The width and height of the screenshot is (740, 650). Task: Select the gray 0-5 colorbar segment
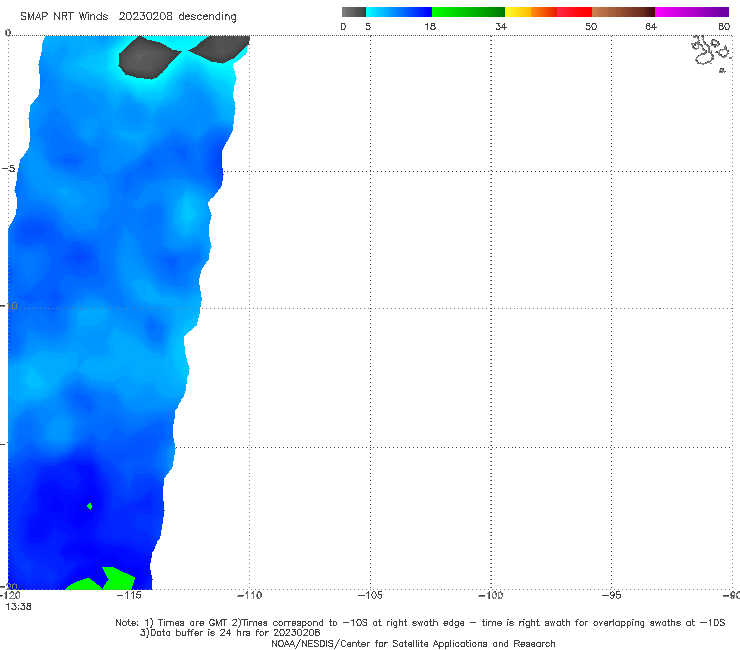click(354, 12)
